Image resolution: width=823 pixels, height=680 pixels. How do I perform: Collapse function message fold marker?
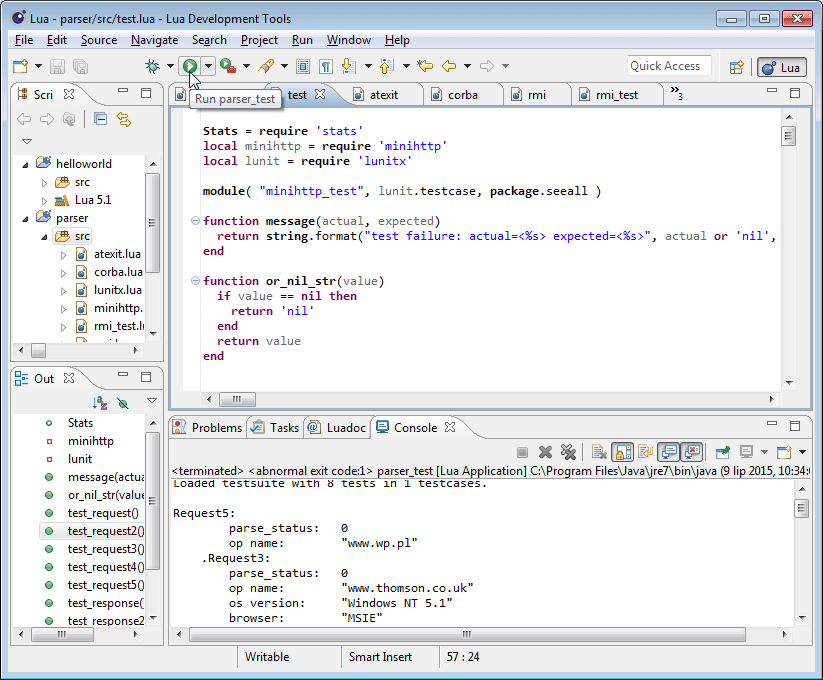pos(195,221)
